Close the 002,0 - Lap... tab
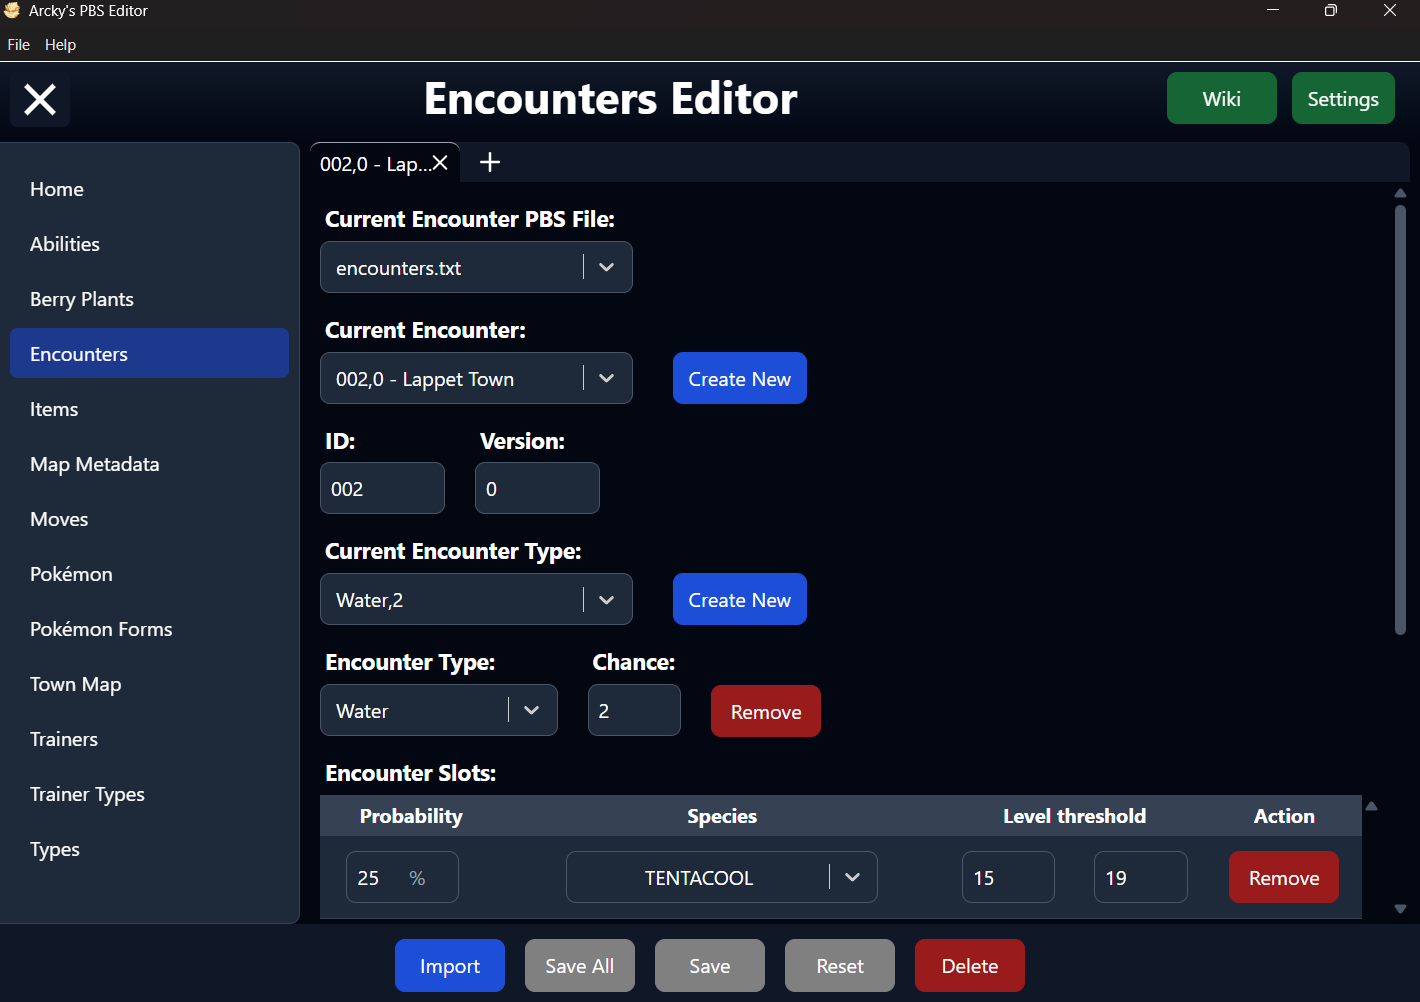The image size is (1420, 1002). coord(440,163)
